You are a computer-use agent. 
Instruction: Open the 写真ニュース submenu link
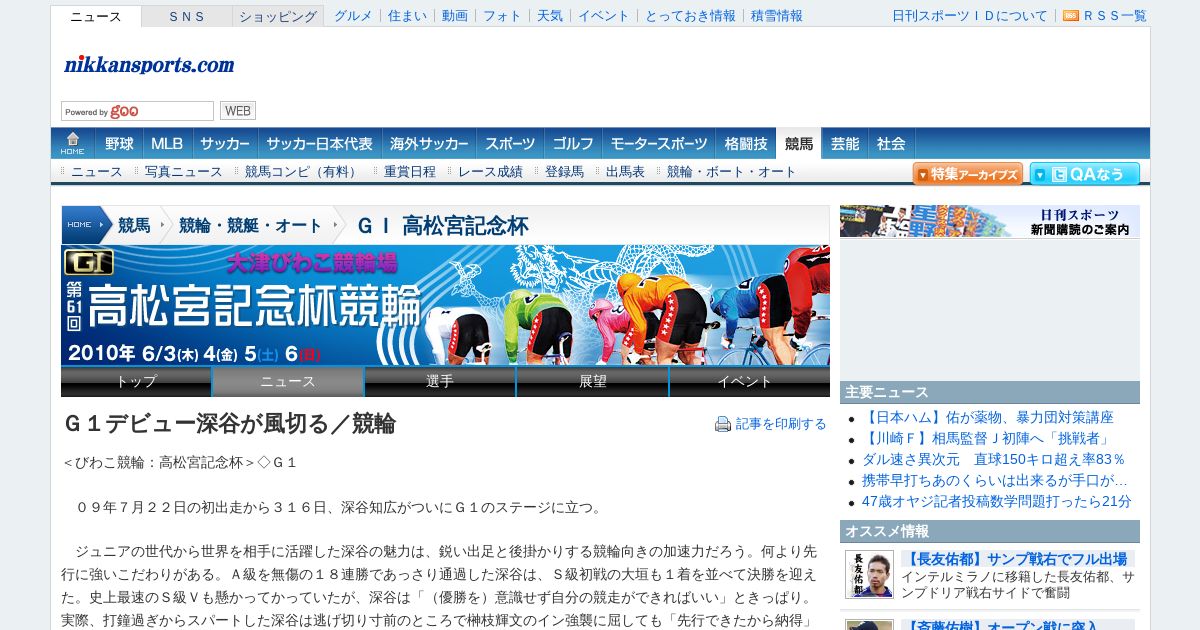184,172
